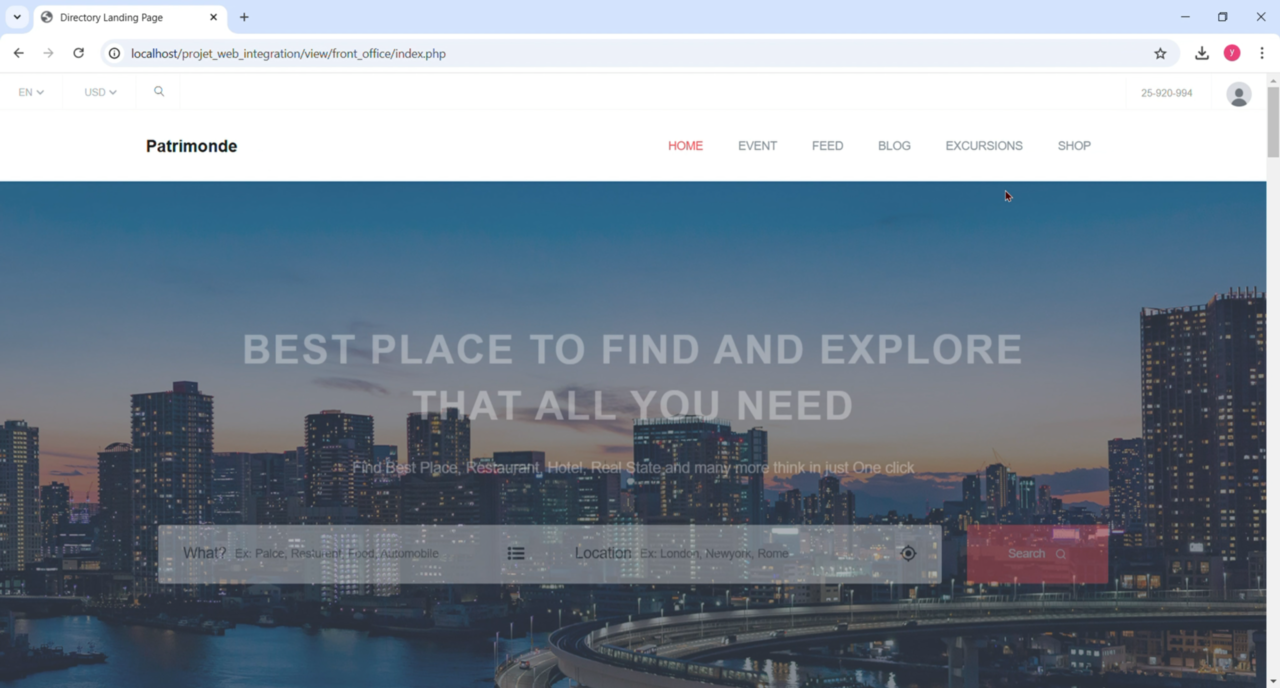Screen dimensions: 1280x688
Task: Open the tab search dropdown arrow
Action: [x=17, y=17]
